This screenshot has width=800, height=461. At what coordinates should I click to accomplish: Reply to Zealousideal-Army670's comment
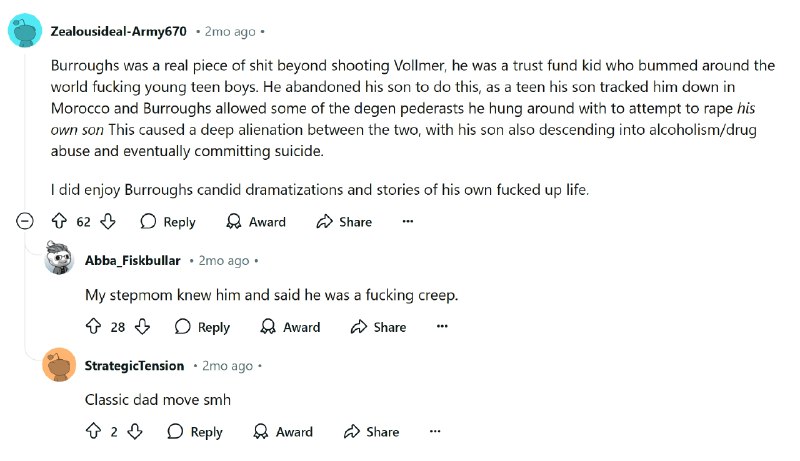coord(168,222)
